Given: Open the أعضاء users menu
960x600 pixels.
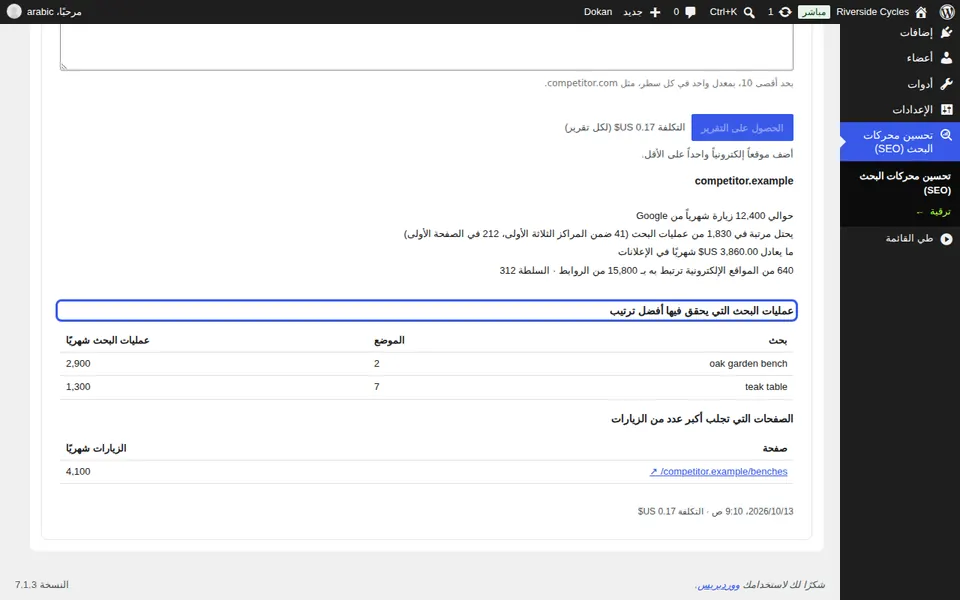Looking at the screenshot, I should pos(900,58).
